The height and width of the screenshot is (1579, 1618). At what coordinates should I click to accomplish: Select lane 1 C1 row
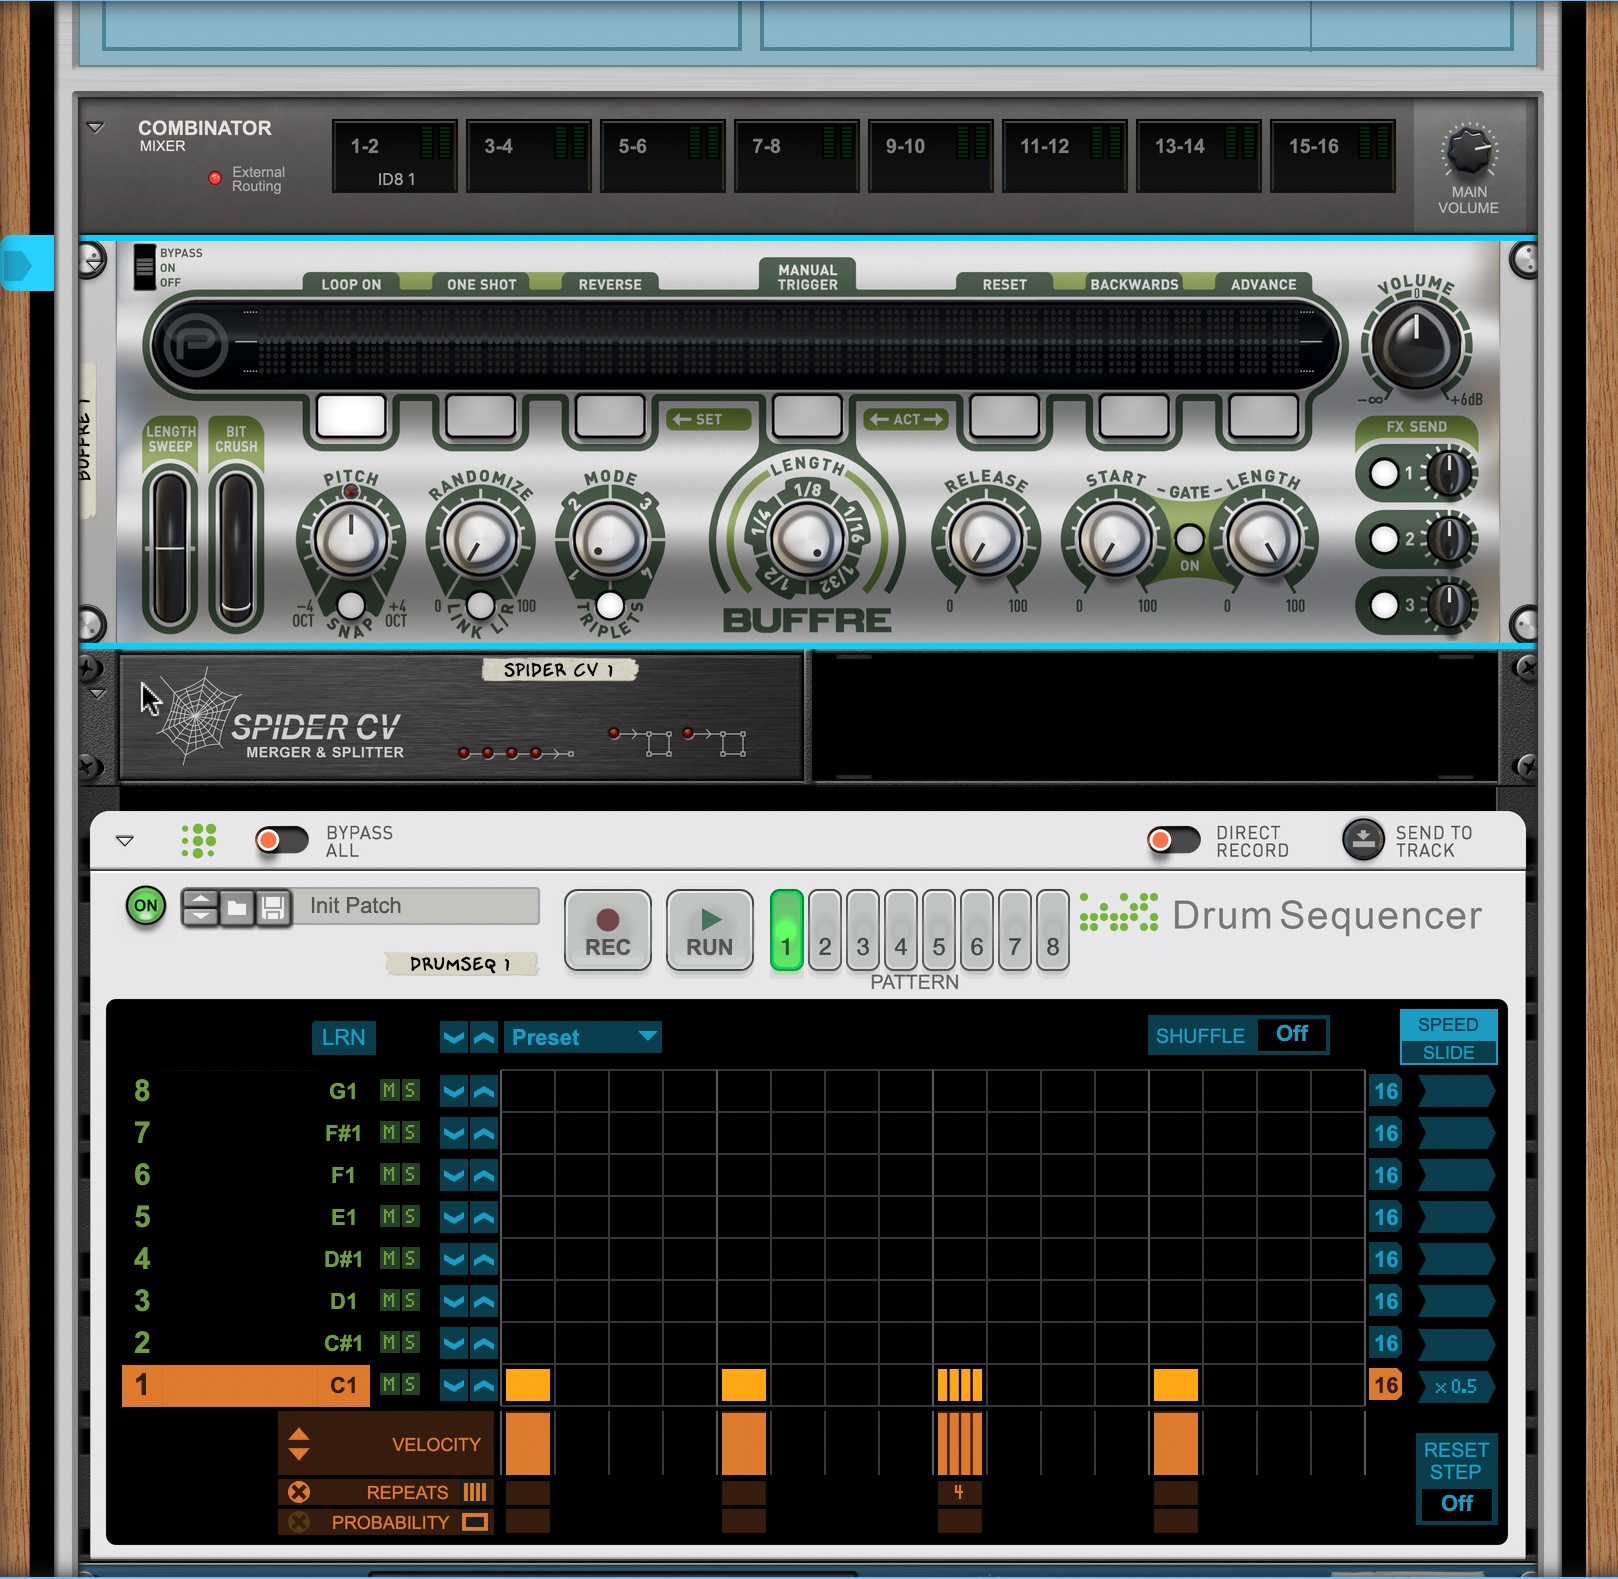point(246,1385)
